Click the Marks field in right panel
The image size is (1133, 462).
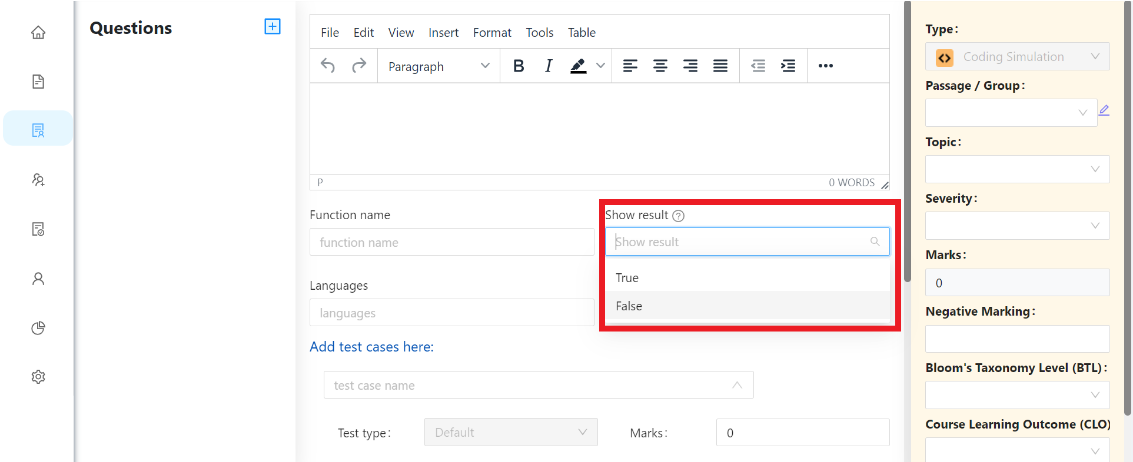coord(1017,282)
